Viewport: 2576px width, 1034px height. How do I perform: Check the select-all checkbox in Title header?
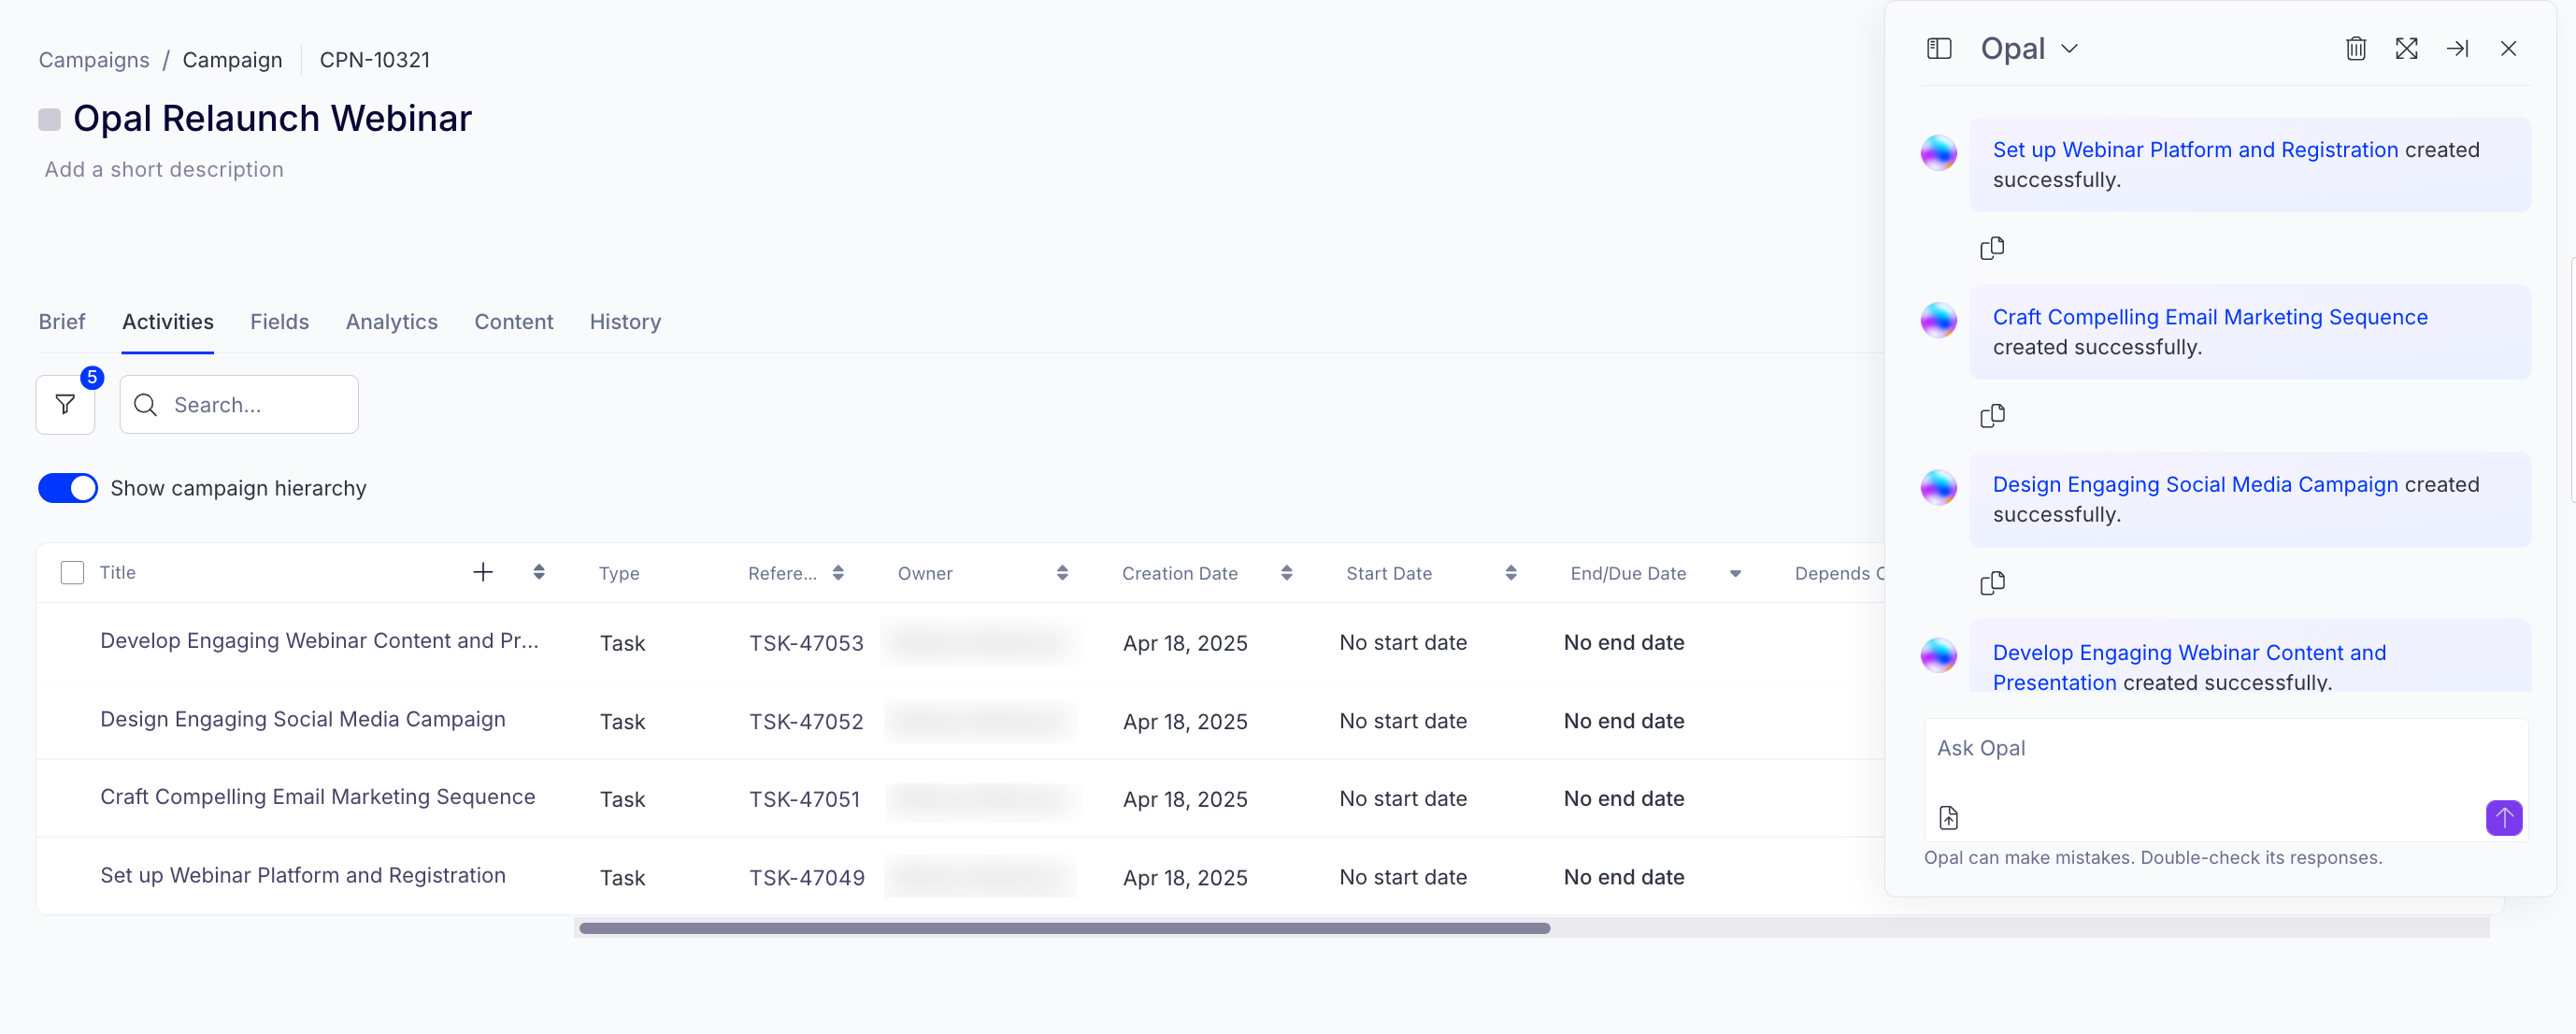(72, 573)
